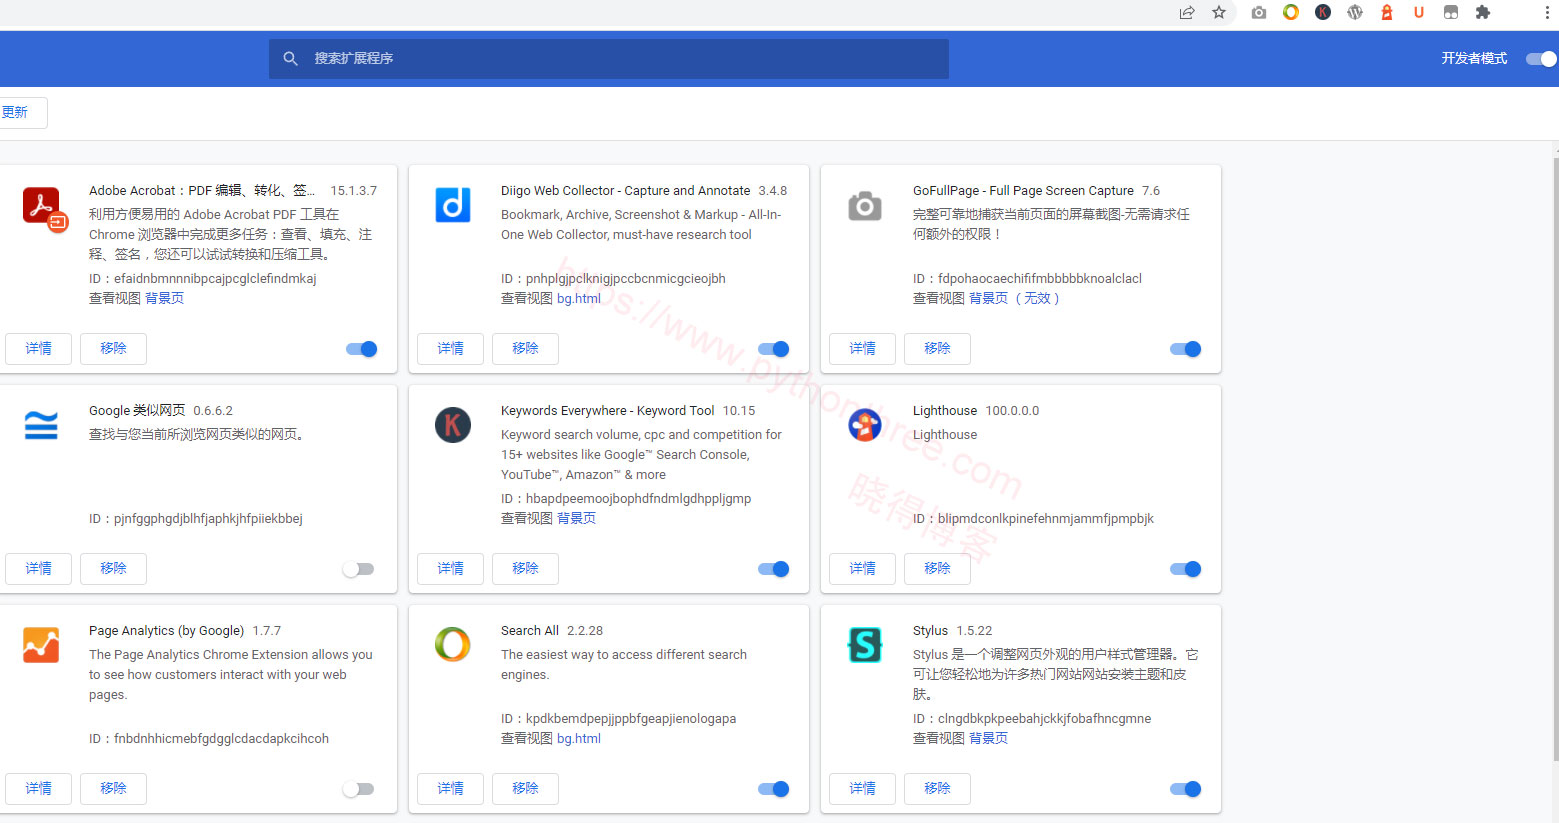This screenshot has height=823, width=1559.
Task: Open 详情 details for Search All
Action: coord(450,789)
